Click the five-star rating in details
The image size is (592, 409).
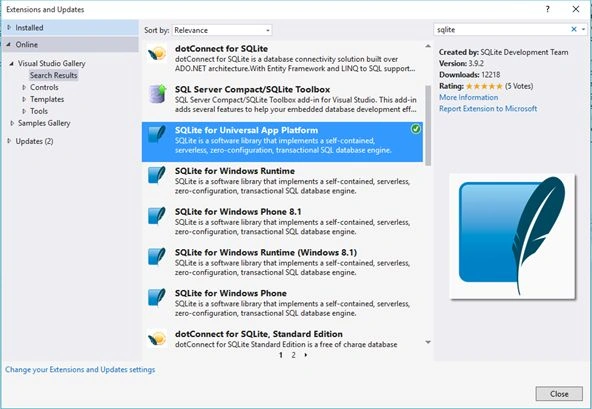coord(484,86)
